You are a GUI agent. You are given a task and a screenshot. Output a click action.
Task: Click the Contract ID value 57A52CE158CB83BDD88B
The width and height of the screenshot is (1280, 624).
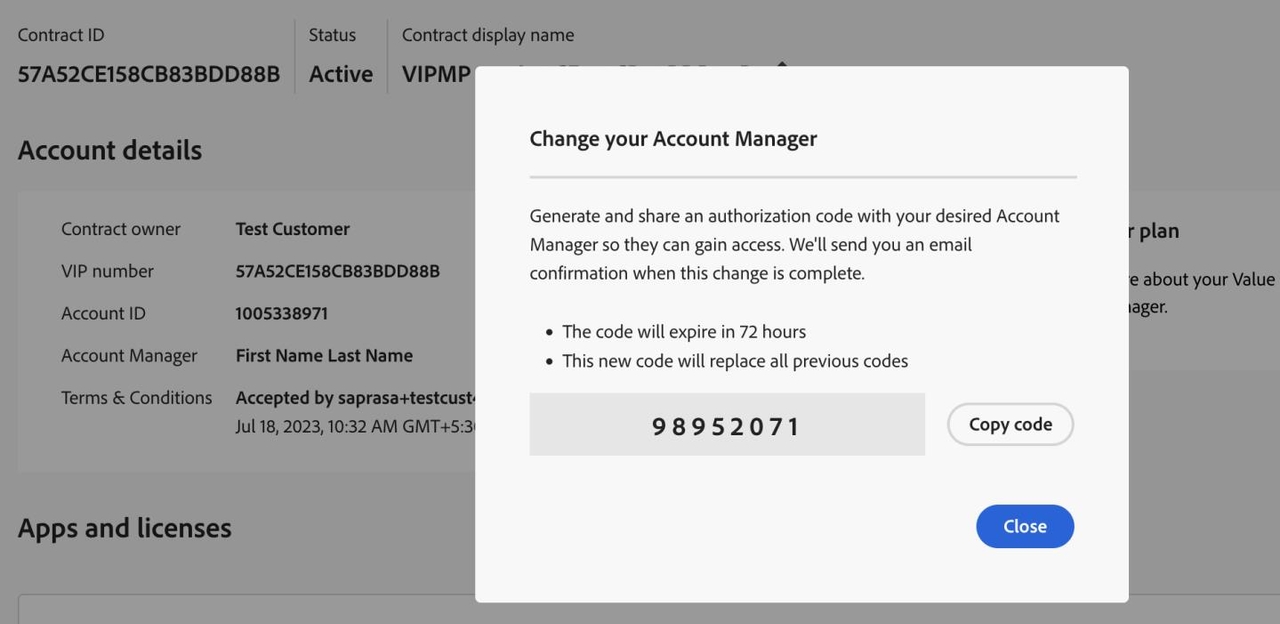[149, 74]
